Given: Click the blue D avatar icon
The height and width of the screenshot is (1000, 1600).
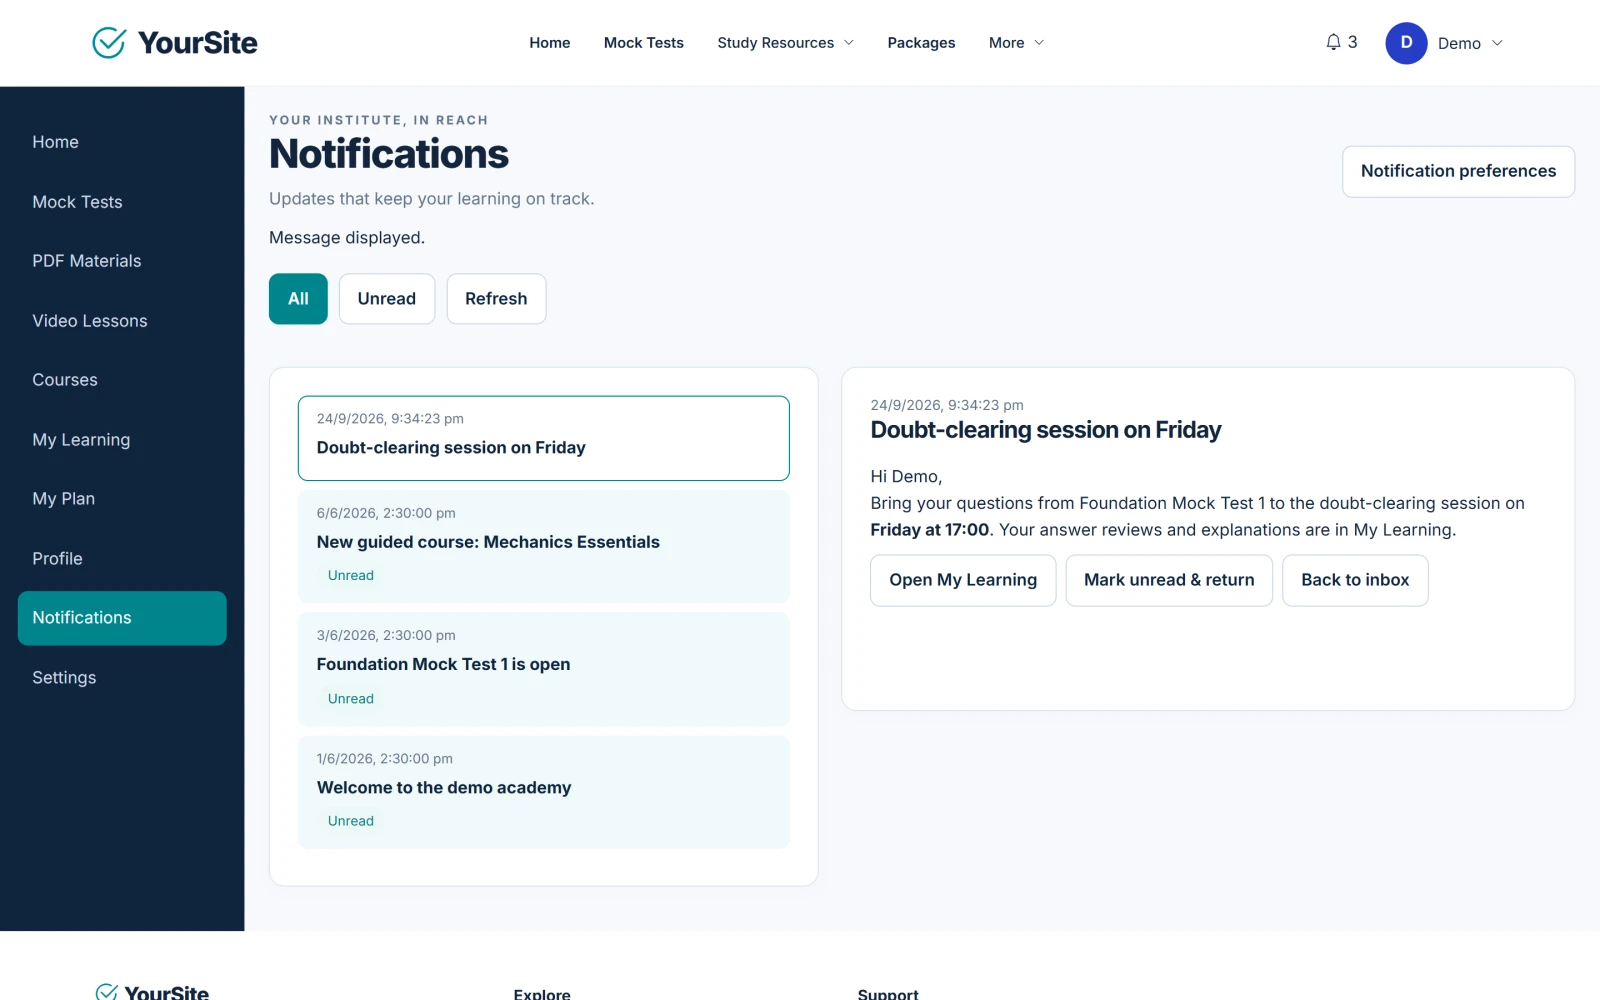Looking at the screenshot, I should tap(1406, 43).
